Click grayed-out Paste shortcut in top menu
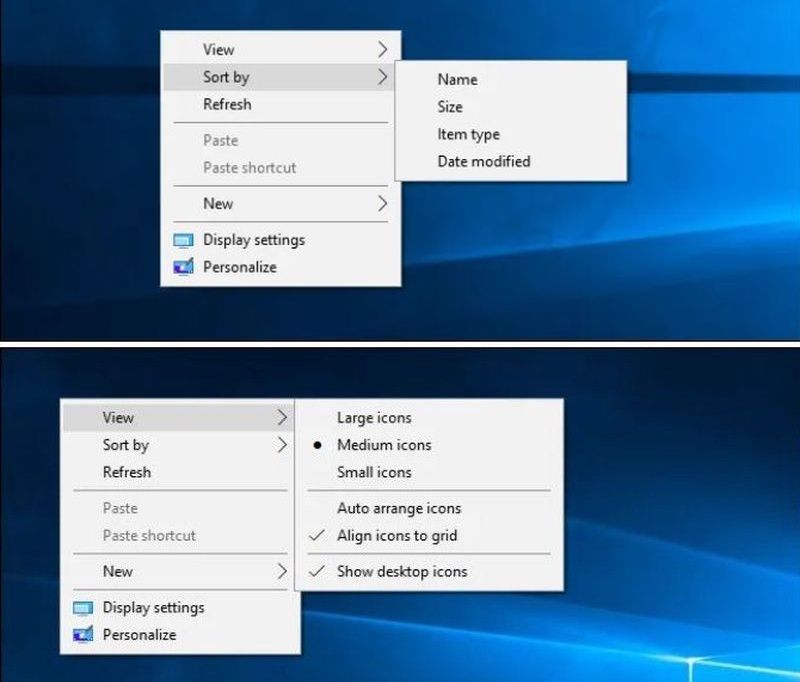 click(x=281, y=168)
